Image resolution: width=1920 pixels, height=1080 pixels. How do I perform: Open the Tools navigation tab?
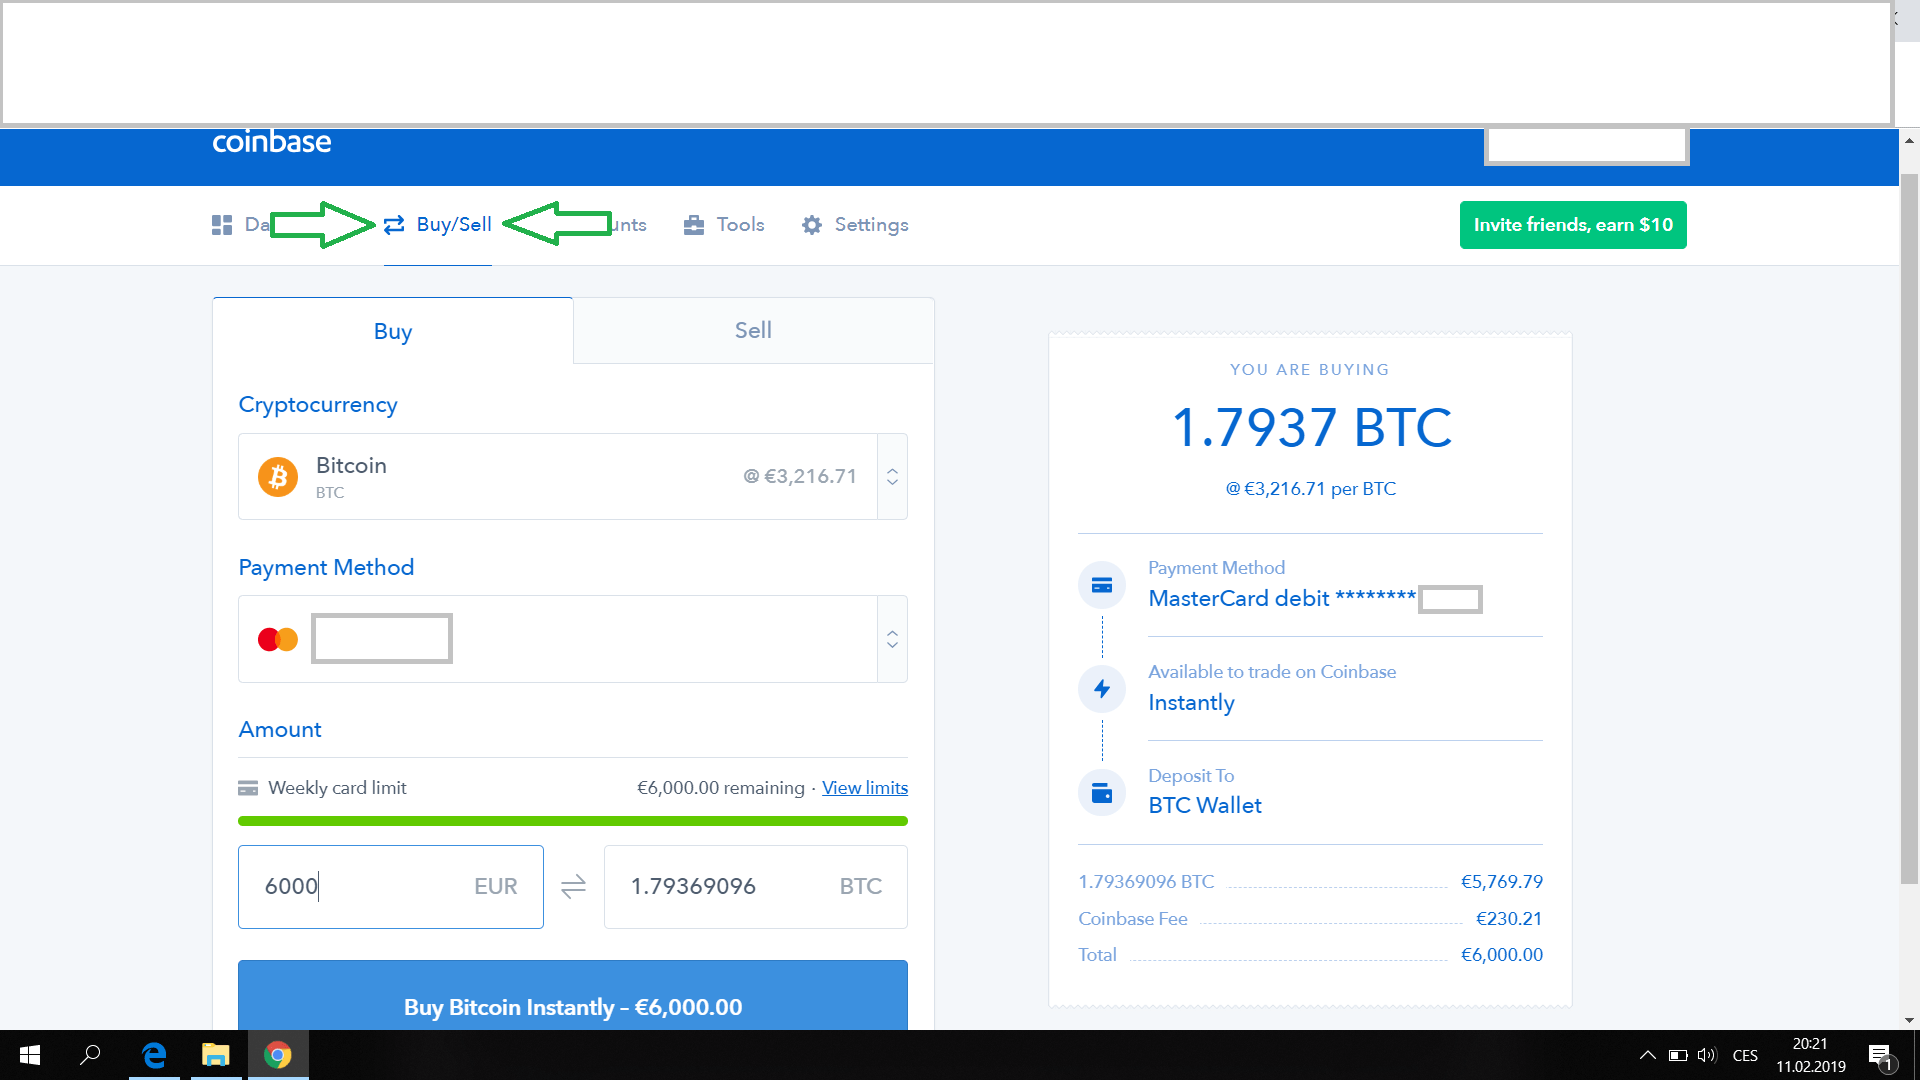[x=724, y=225]
